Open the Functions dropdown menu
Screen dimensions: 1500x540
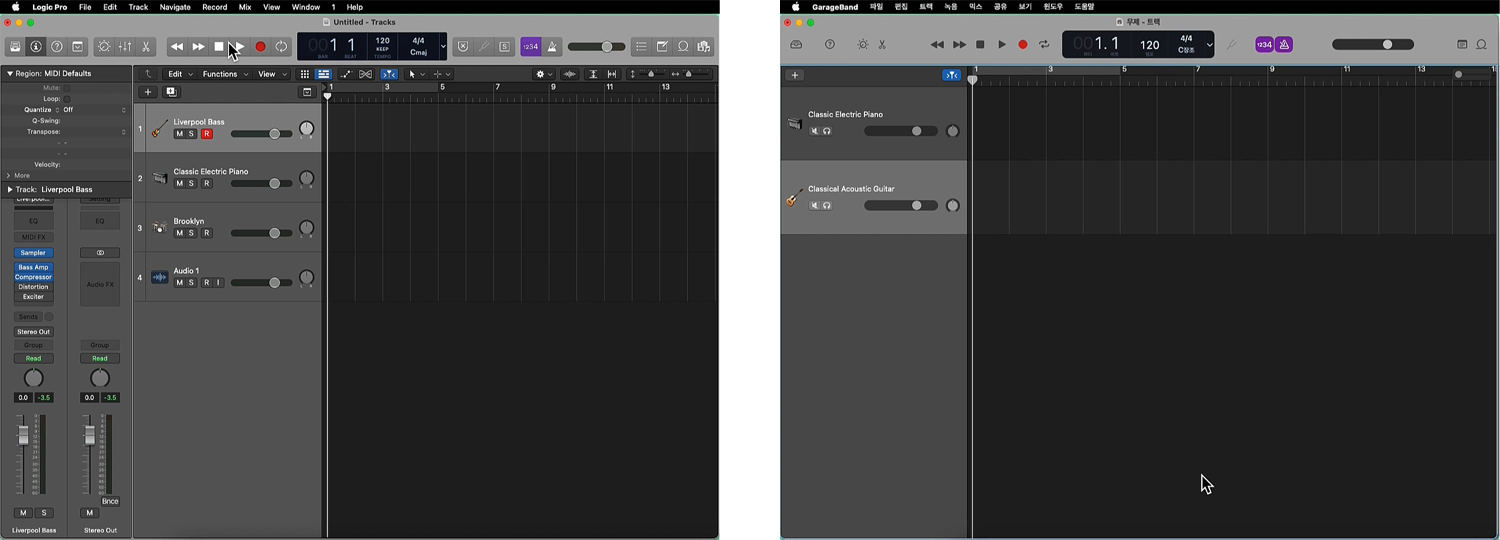point(225,74)
